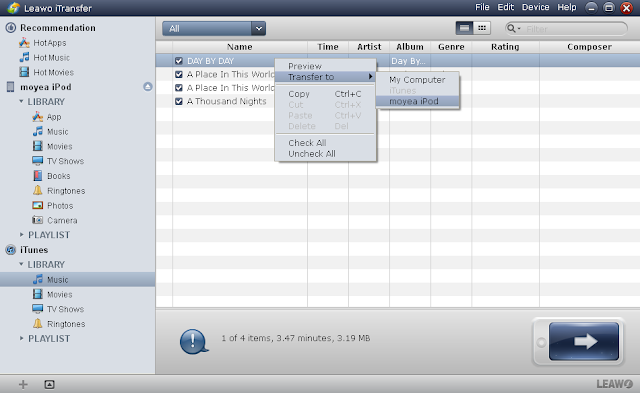Open TV Shows under moyea iPod library
Image resolution: width=640 pixels, height=393 pixels.
(65, 161)
